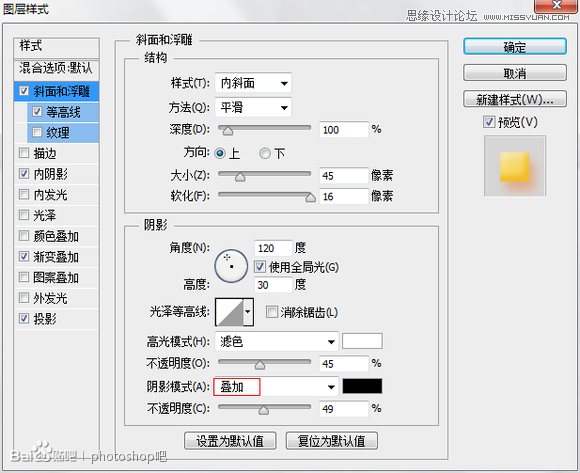Enable the 外发光 checkbox
This screenshot has height=473, width=580.
(x=24, y=298)
